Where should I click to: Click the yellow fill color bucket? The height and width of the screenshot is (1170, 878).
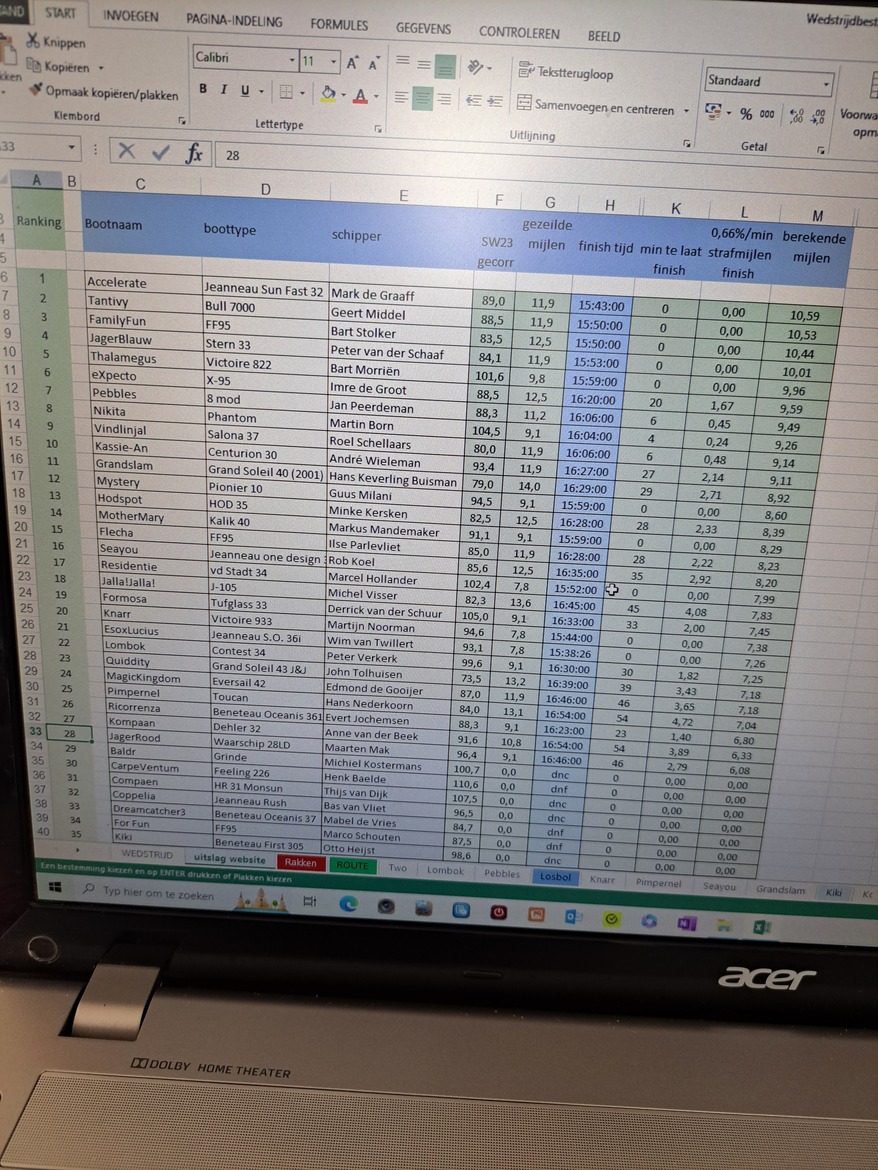click(x=328, y=94)
